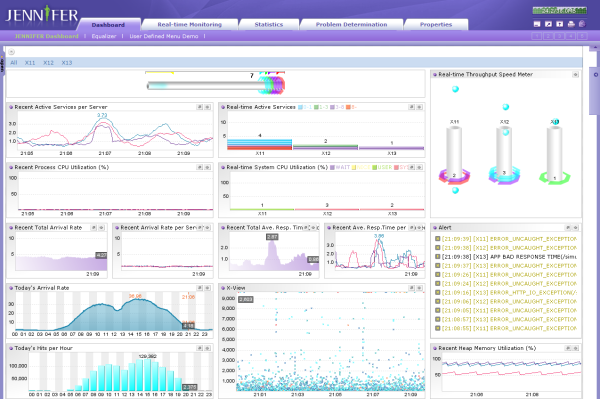Click the printer icon in the top toolbar
This screenshot has height=399, width=600.
coord(571,24)
